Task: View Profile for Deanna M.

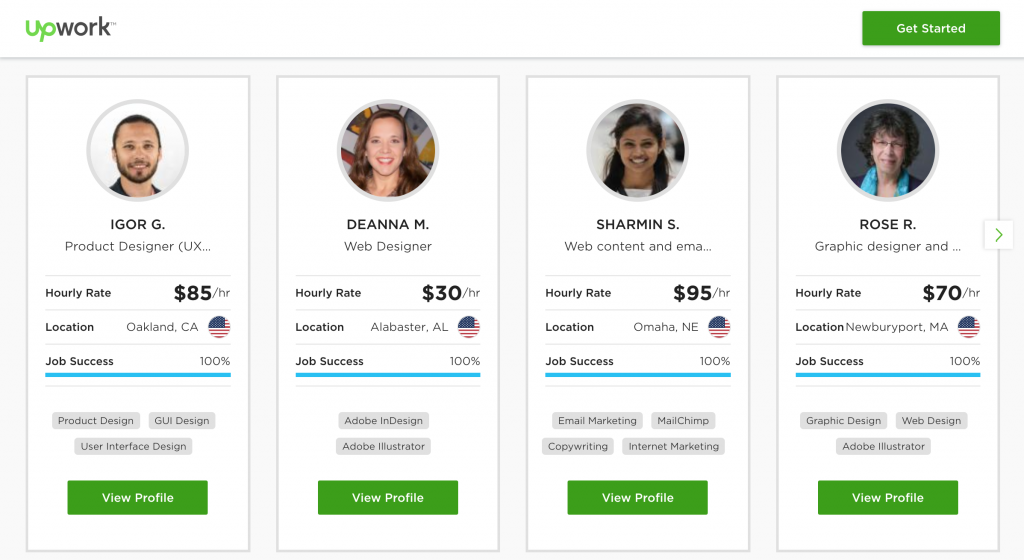Action: point(388,497)
